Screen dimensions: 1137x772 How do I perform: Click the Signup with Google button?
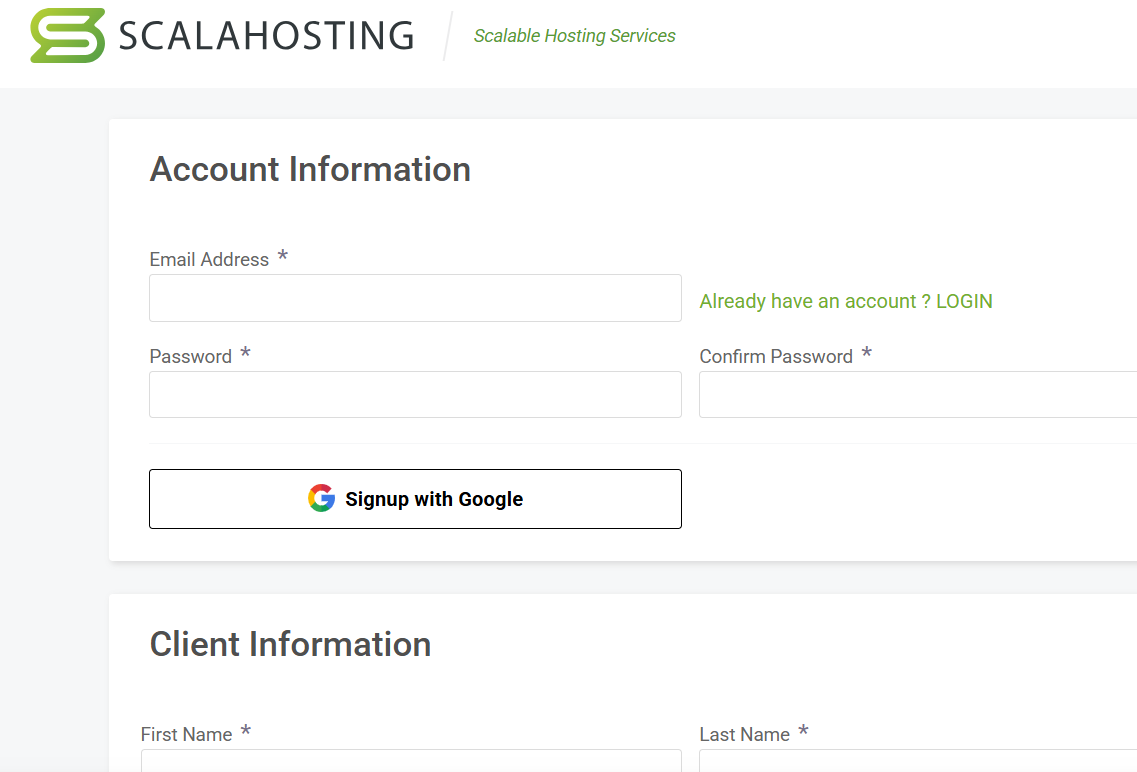pos(415,499)
